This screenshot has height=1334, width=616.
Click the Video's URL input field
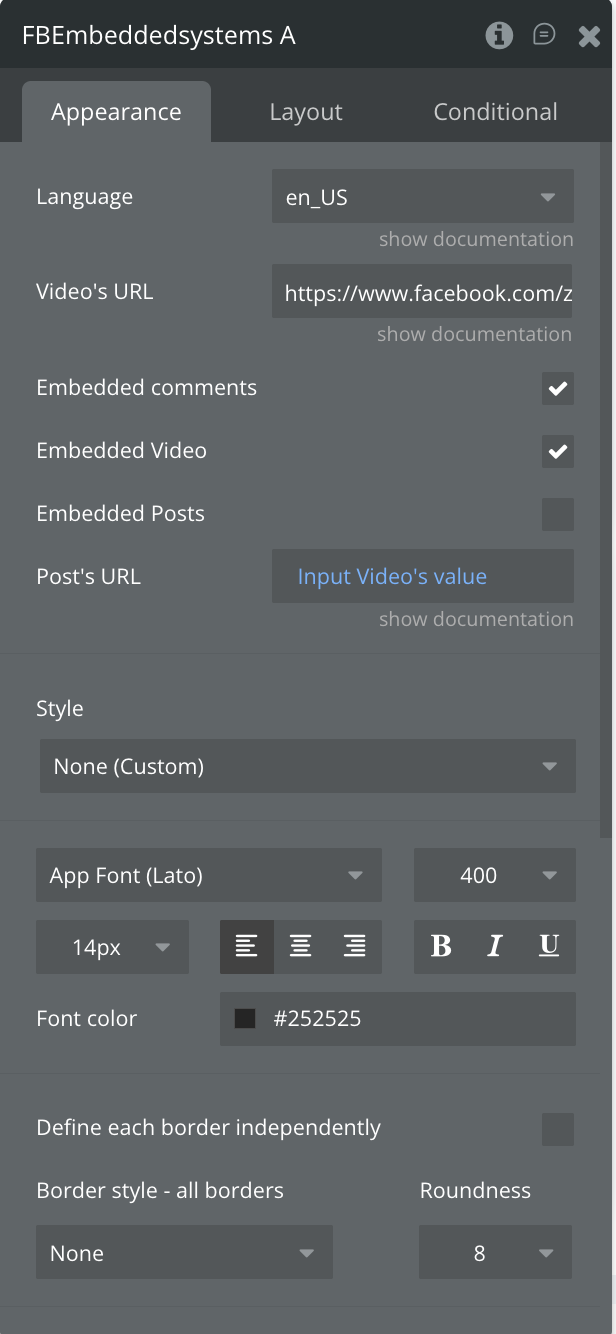pyautogui.click(x=422, y=292)
